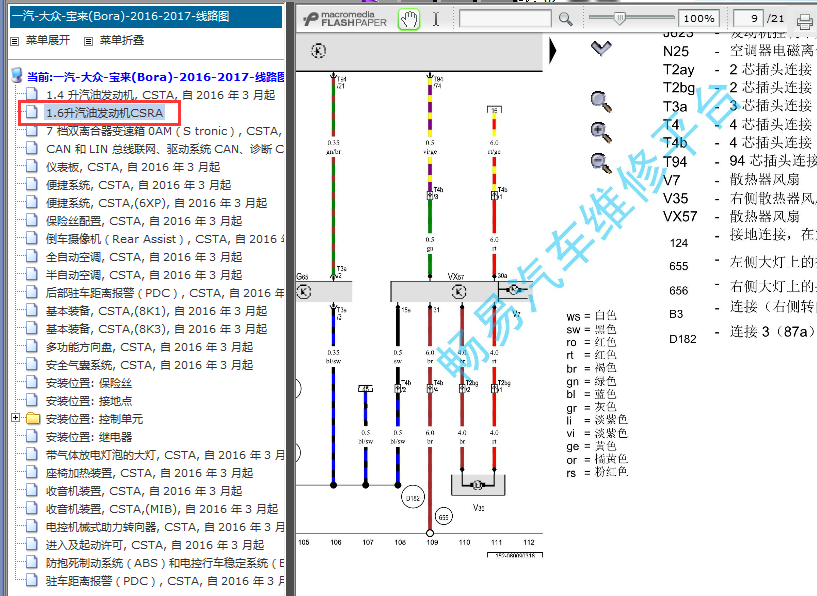This screenshot has height=596, width=817.
Task: Open 1.4 升汽油发动机, CSTA diagram
Action: pyautogui.click(x=160, y=95)
